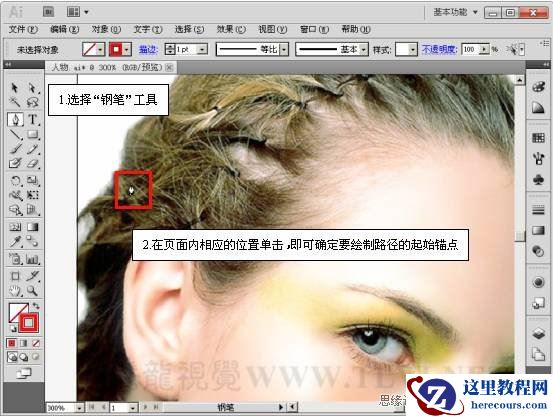Viewport: 553px width, 417px height.
Task: Open the 300% zoom level dropdown
Action: pyautogui.click(x=79, y=408)
